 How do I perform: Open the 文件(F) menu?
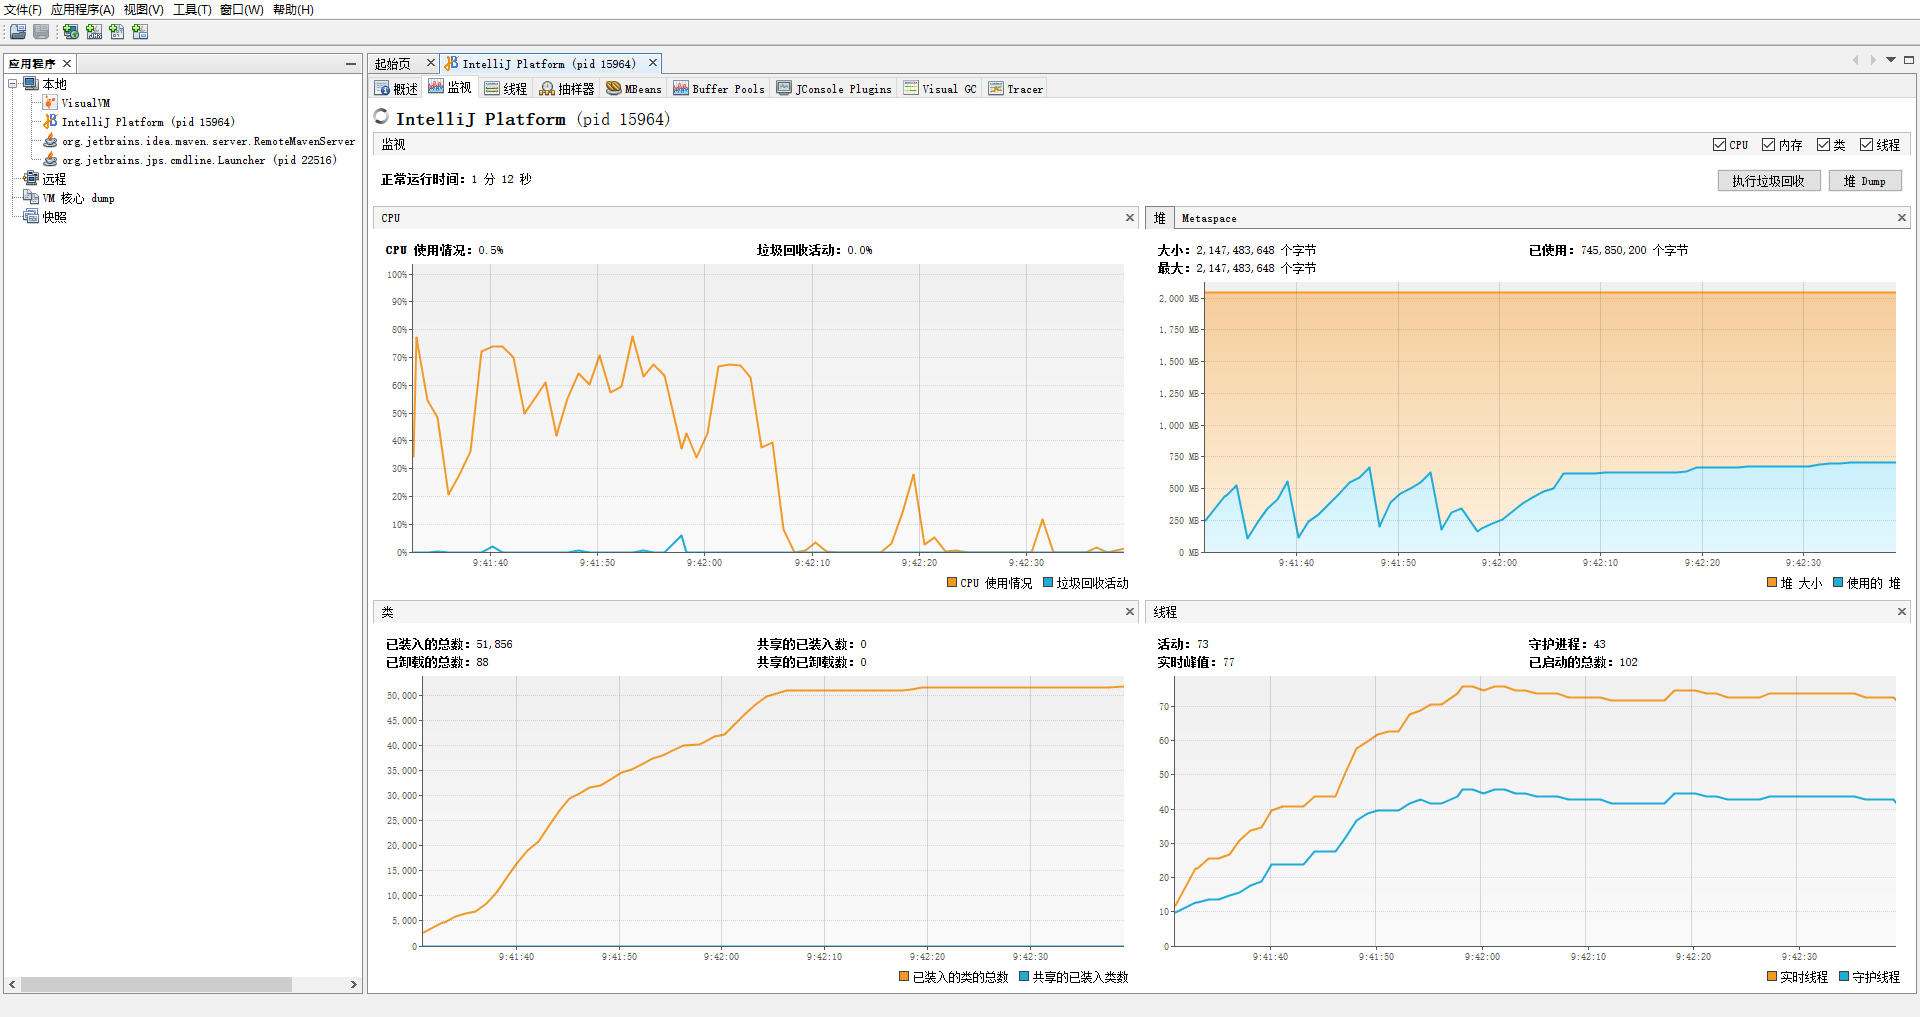click(23, 10)
